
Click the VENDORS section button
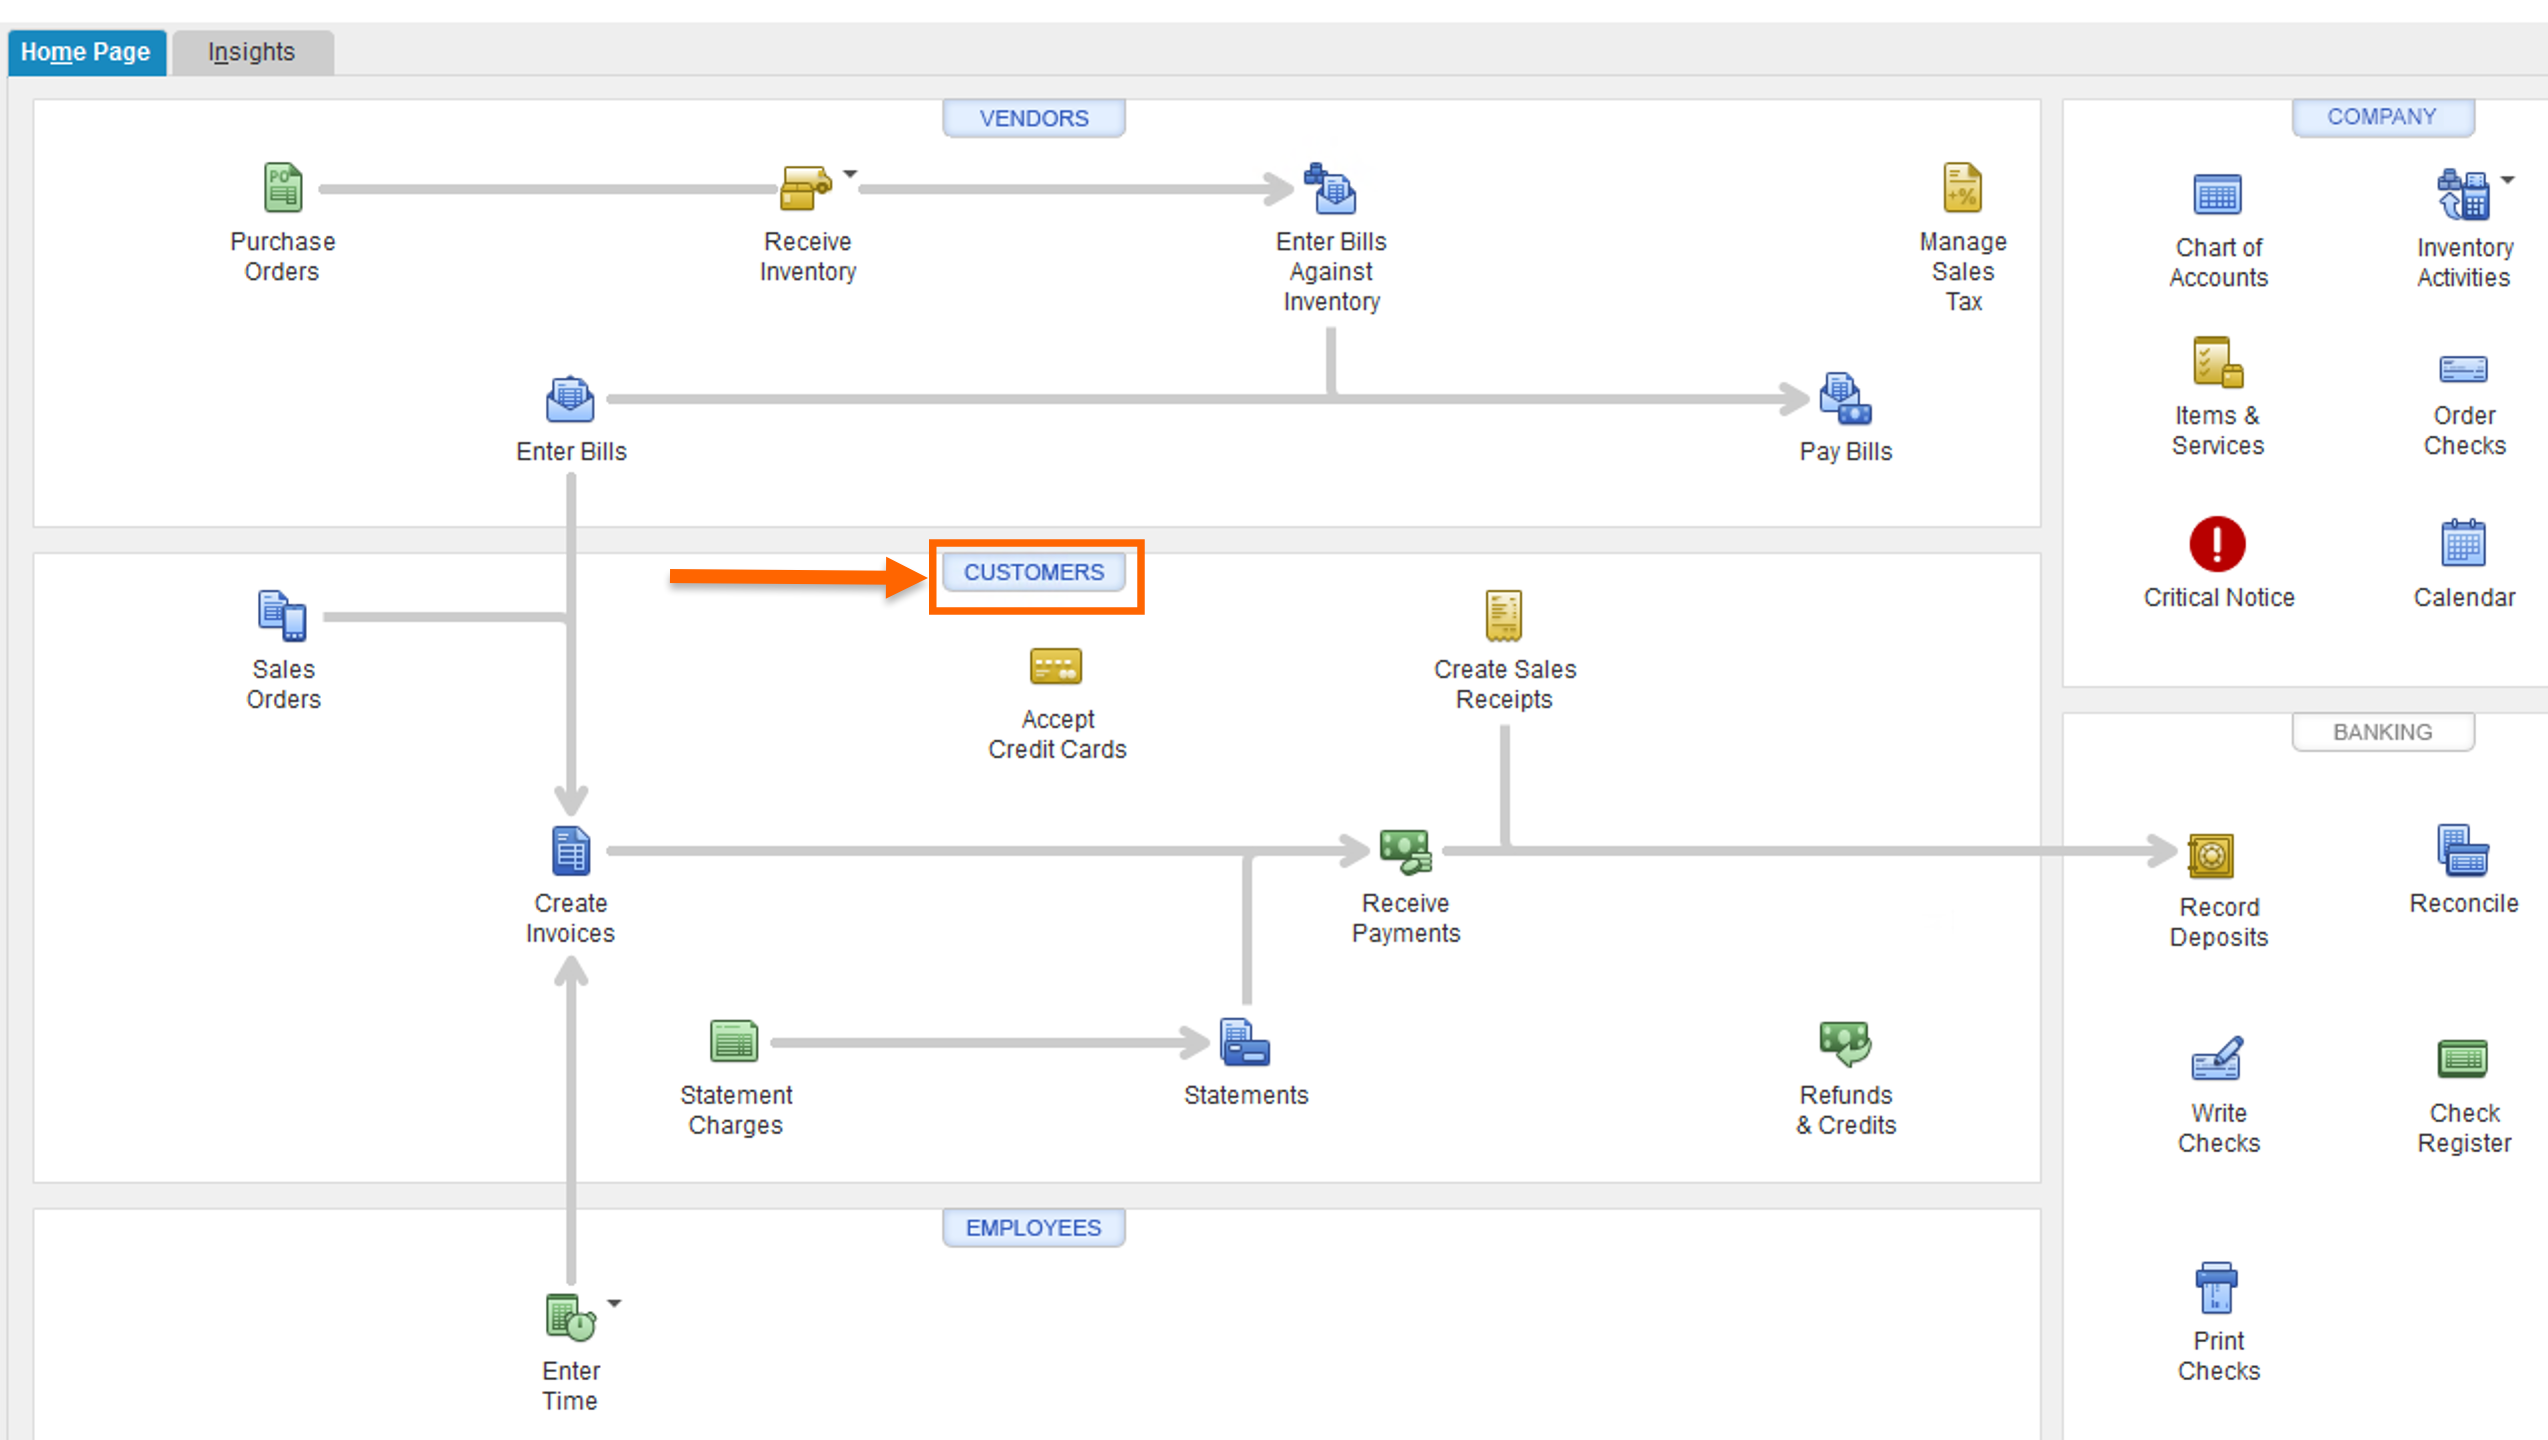1034,118
